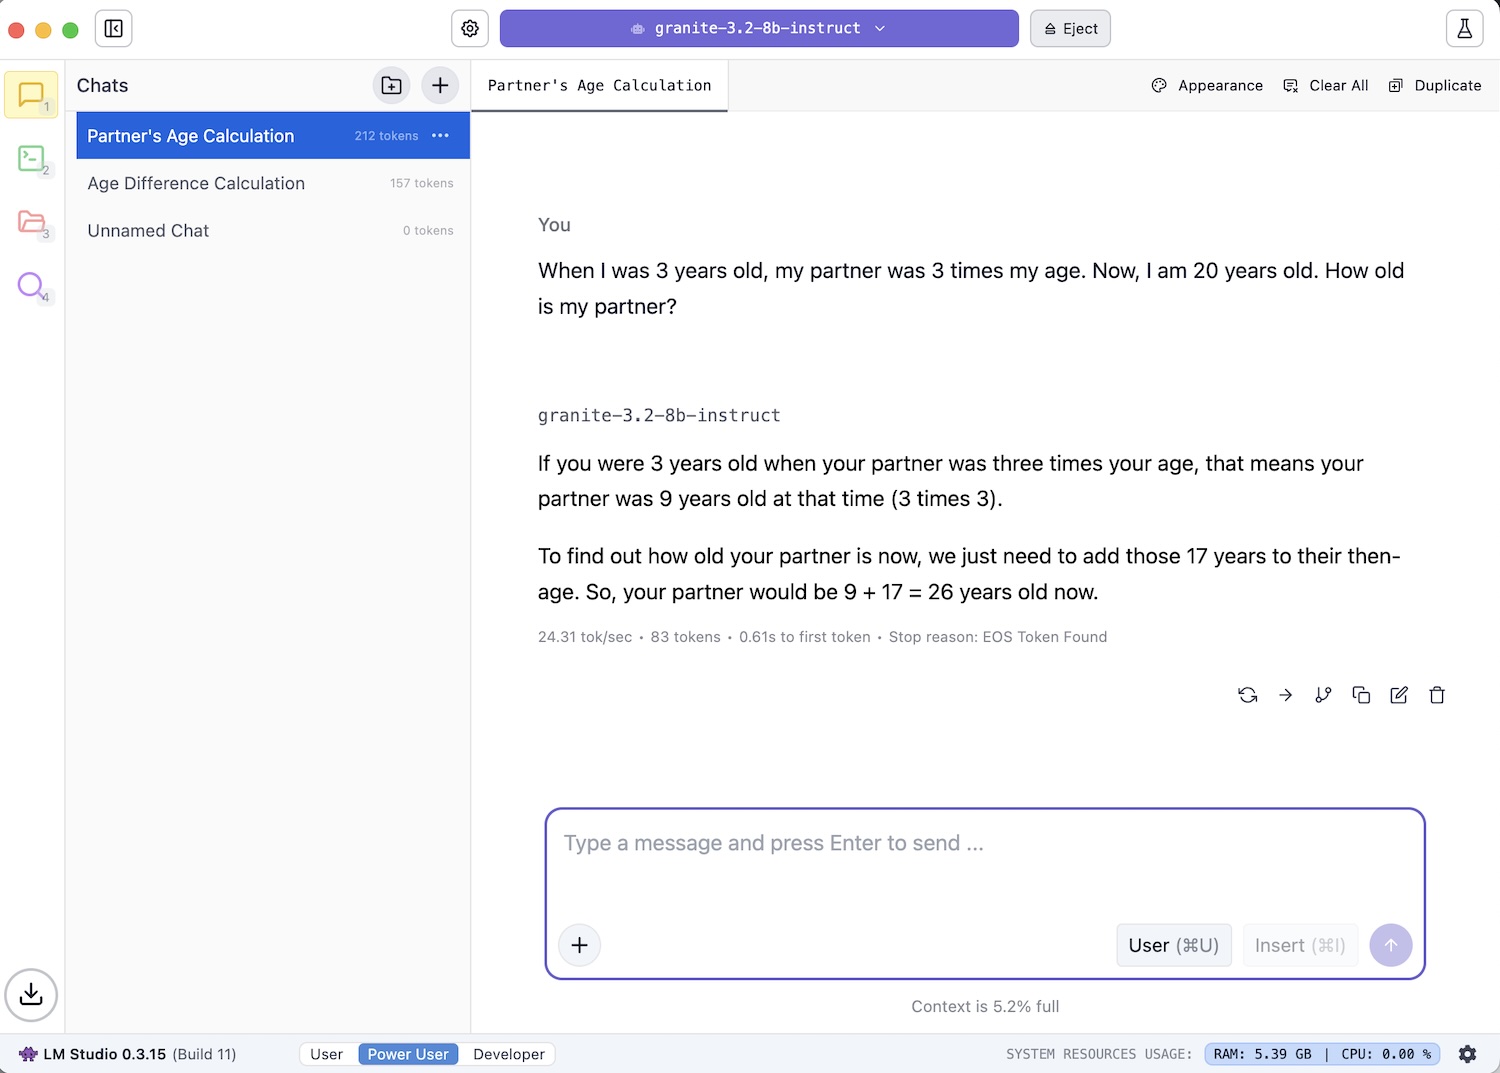
Task: Switch to Developer mode
Action: (509, 1054)
